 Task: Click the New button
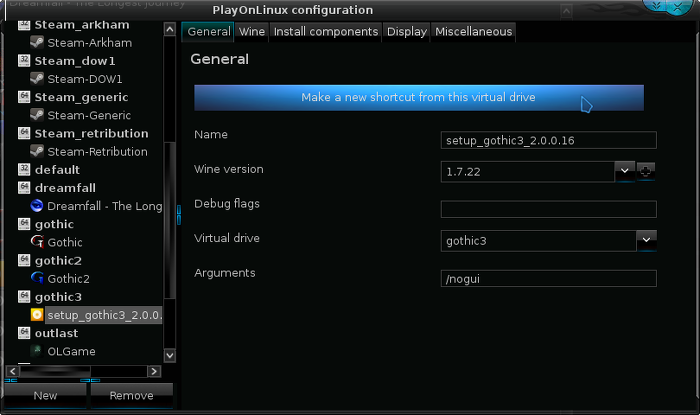pyautogui.click(x=45, y=395)
